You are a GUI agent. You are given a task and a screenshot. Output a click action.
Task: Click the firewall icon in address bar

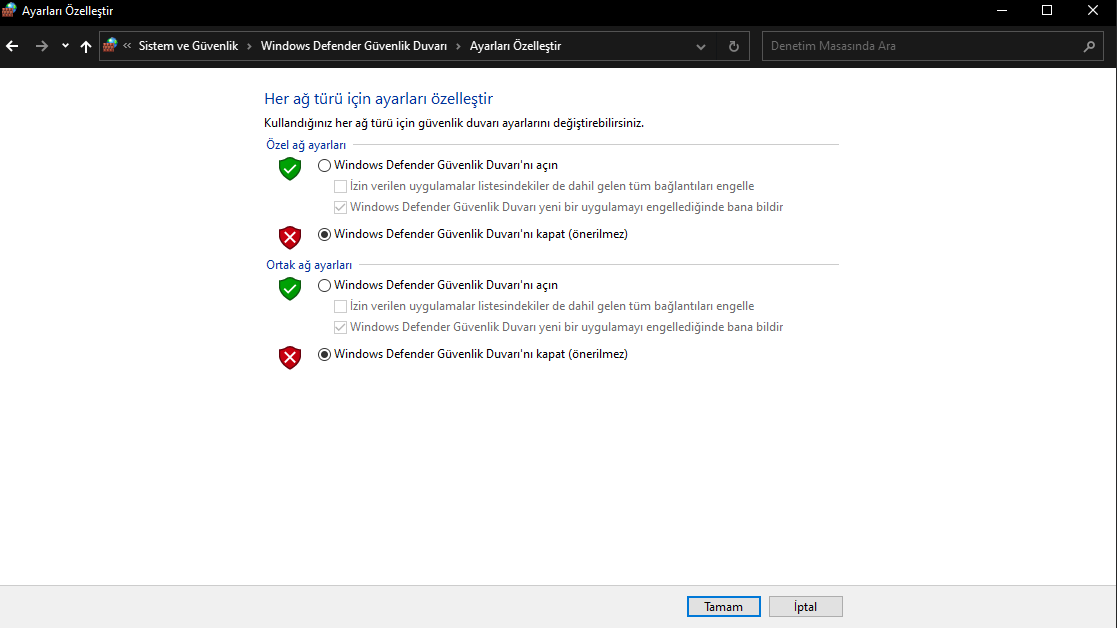coord(110,46)
